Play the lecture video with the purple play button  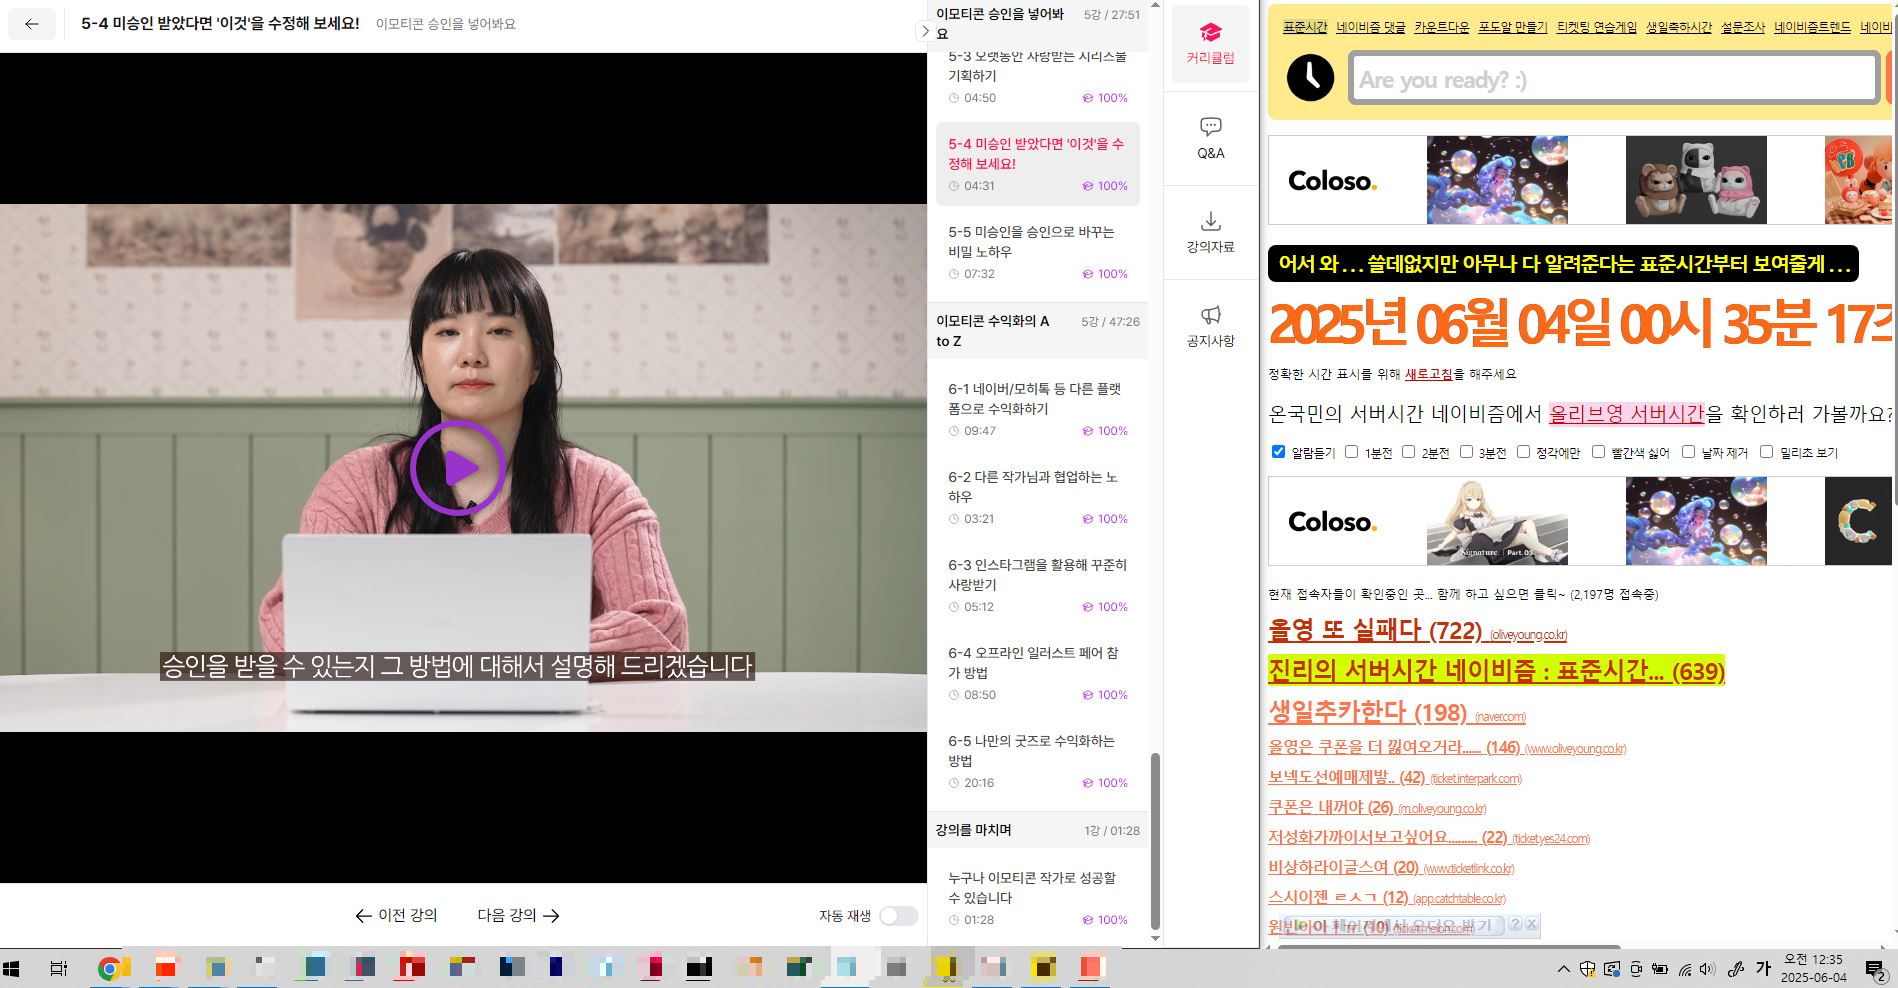click(x=458, y=468)
